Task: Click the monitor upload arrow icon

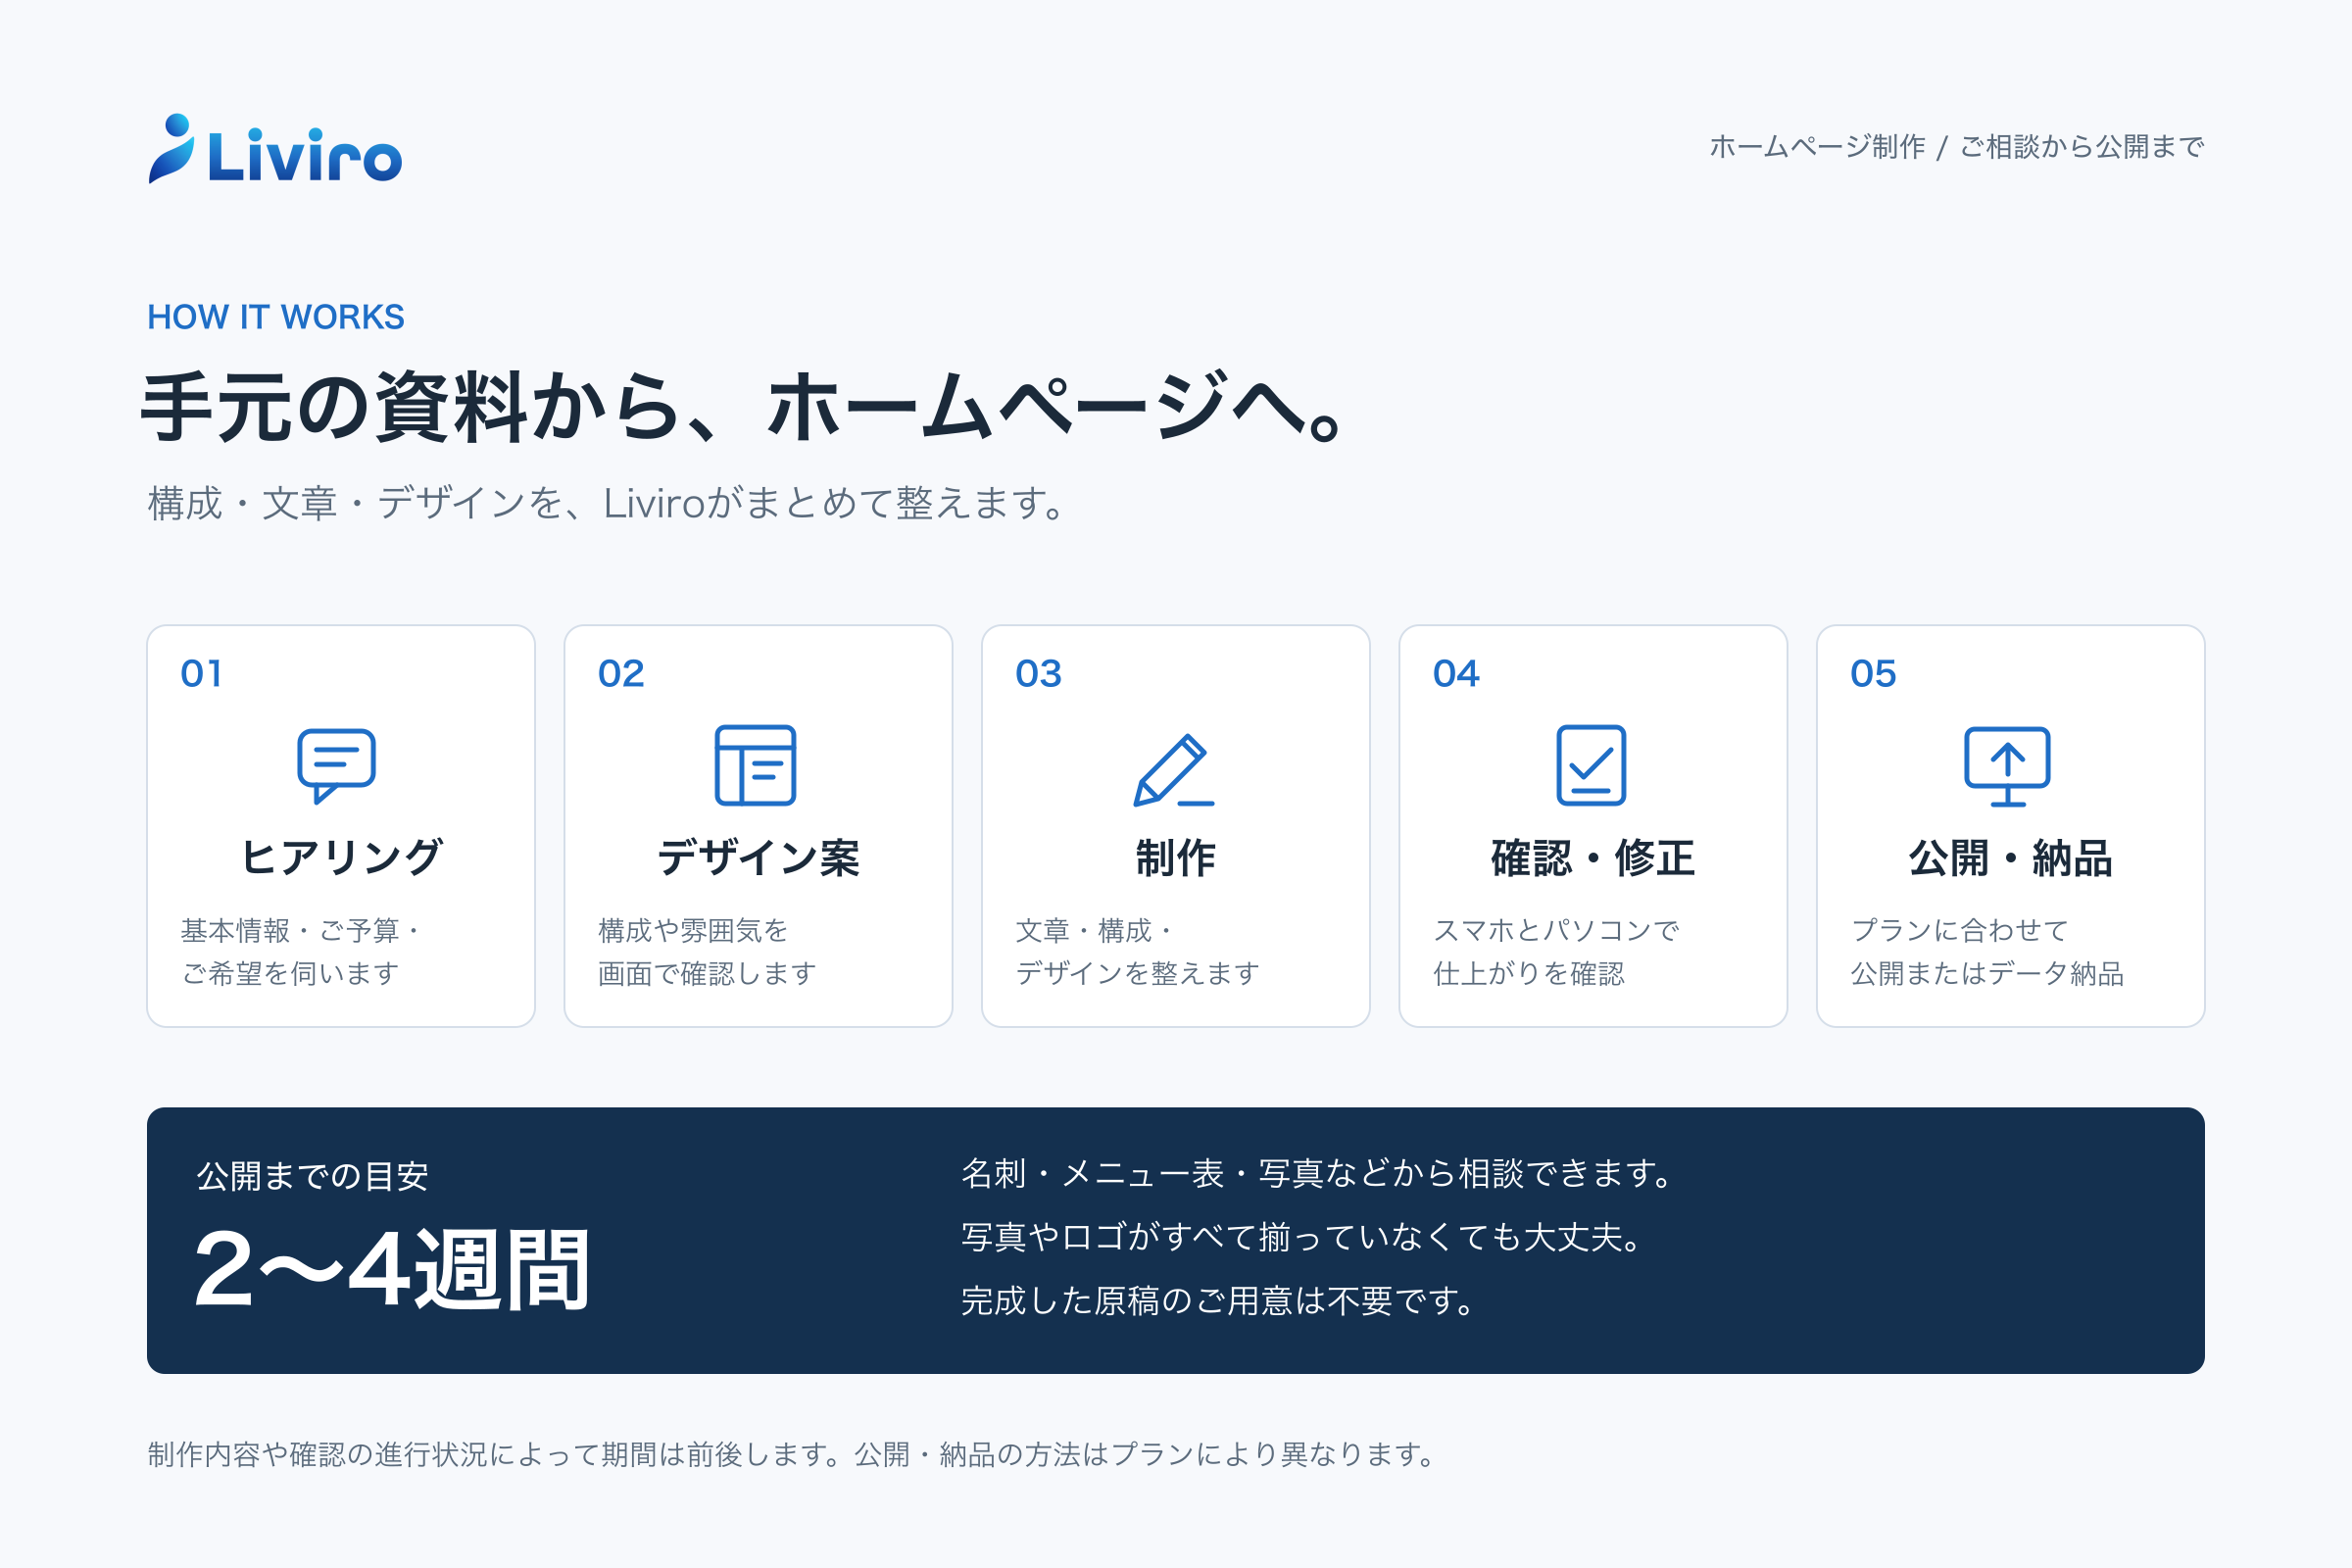Action: 2008,766
